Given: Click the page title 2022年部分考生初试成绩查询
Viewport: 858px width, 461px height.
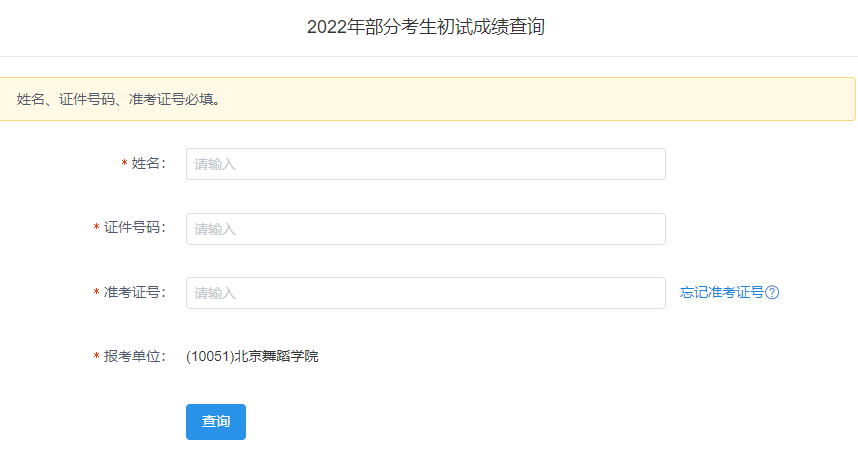Looking at the screenshot, I should (x=426, y=27).
